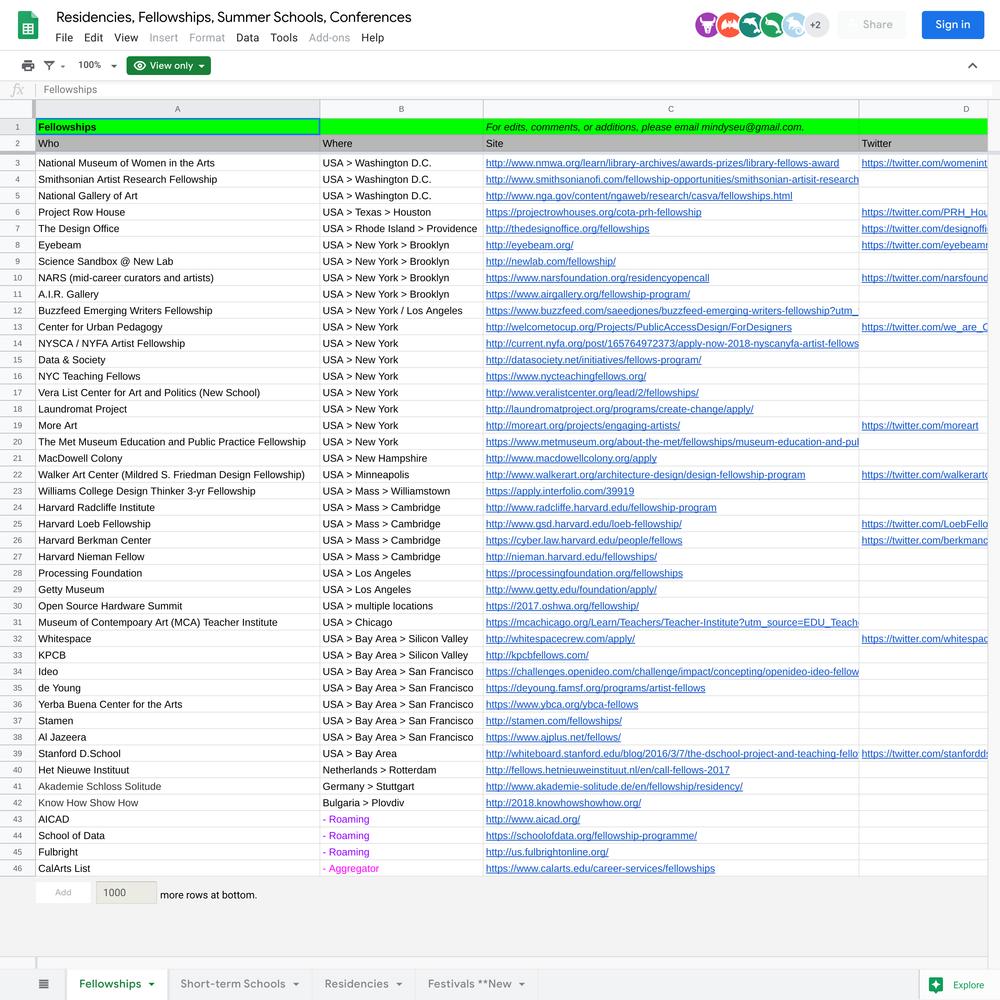This screenshot has height=1000, width=1000.
Task: Click the Explore star icon
Action: (936, 985)
